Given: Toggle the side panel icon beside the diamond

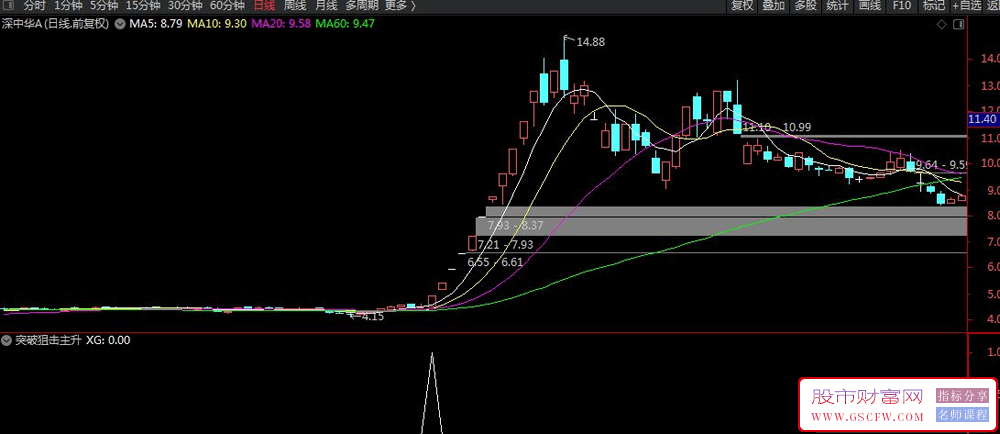Looking at the screenshot, I should (958, 24).
